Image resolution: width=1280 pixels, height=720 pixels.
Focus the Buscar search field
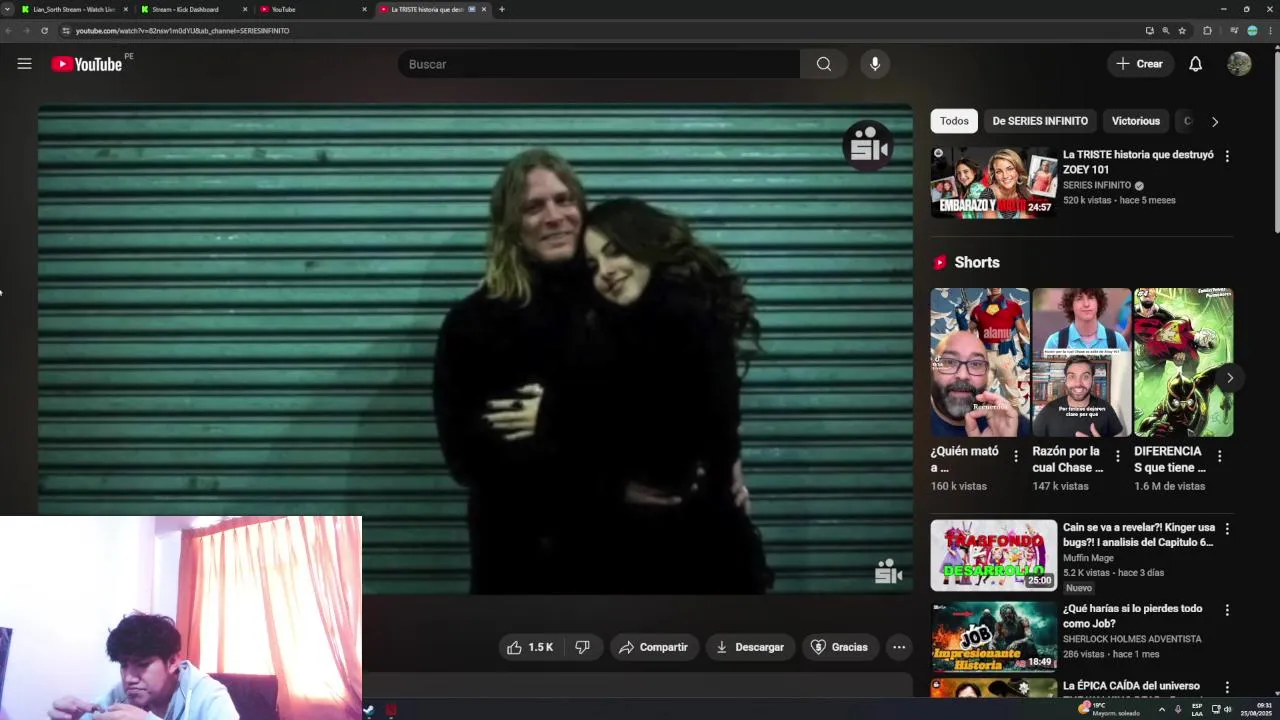(598, 64)
